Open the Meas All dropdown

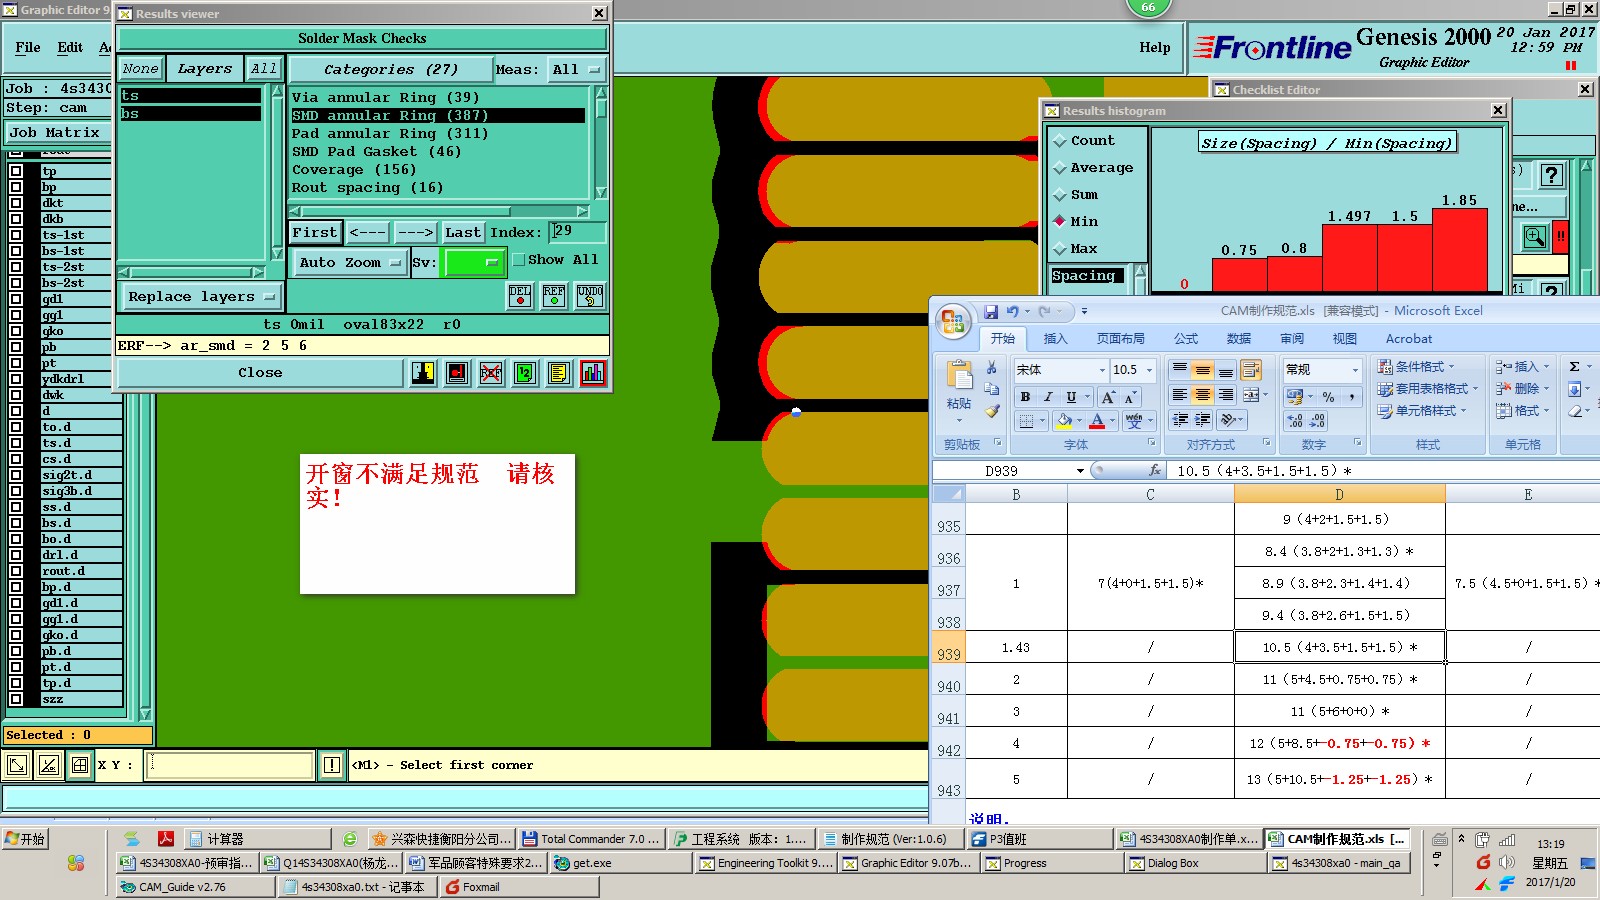pyautogui.click(x=577, y=70)
